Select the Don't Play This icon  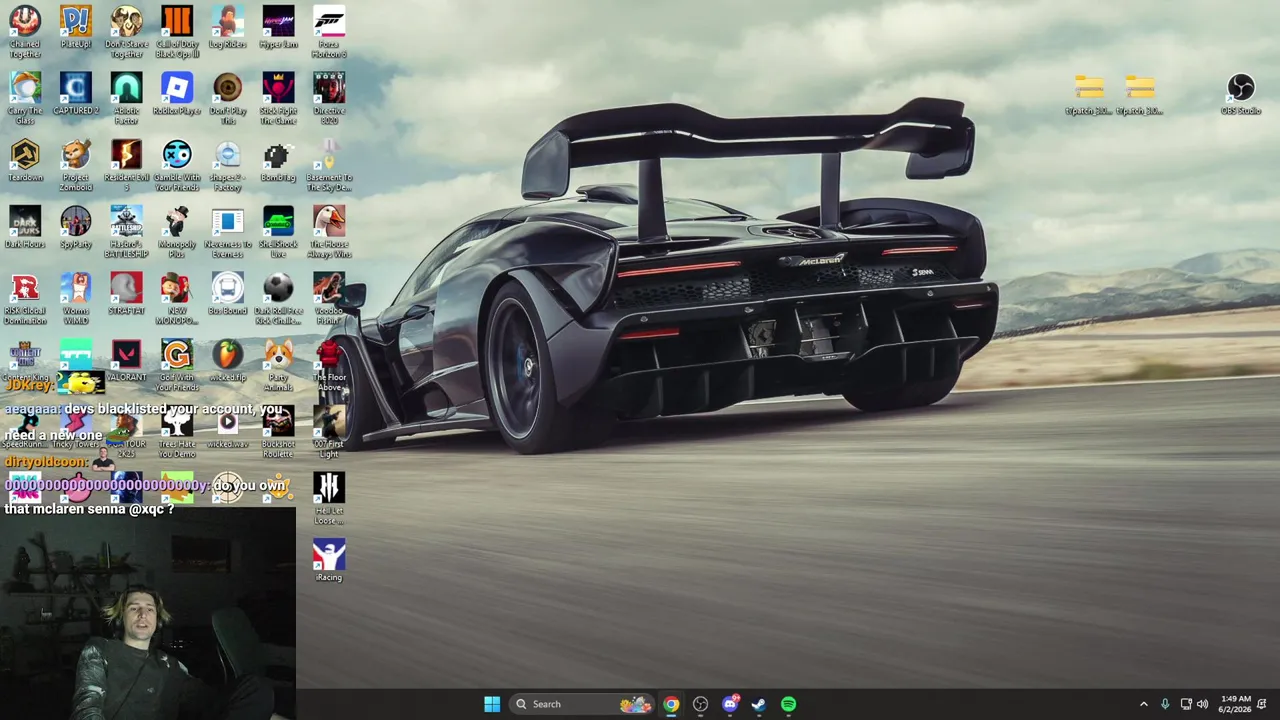(228, 98)
